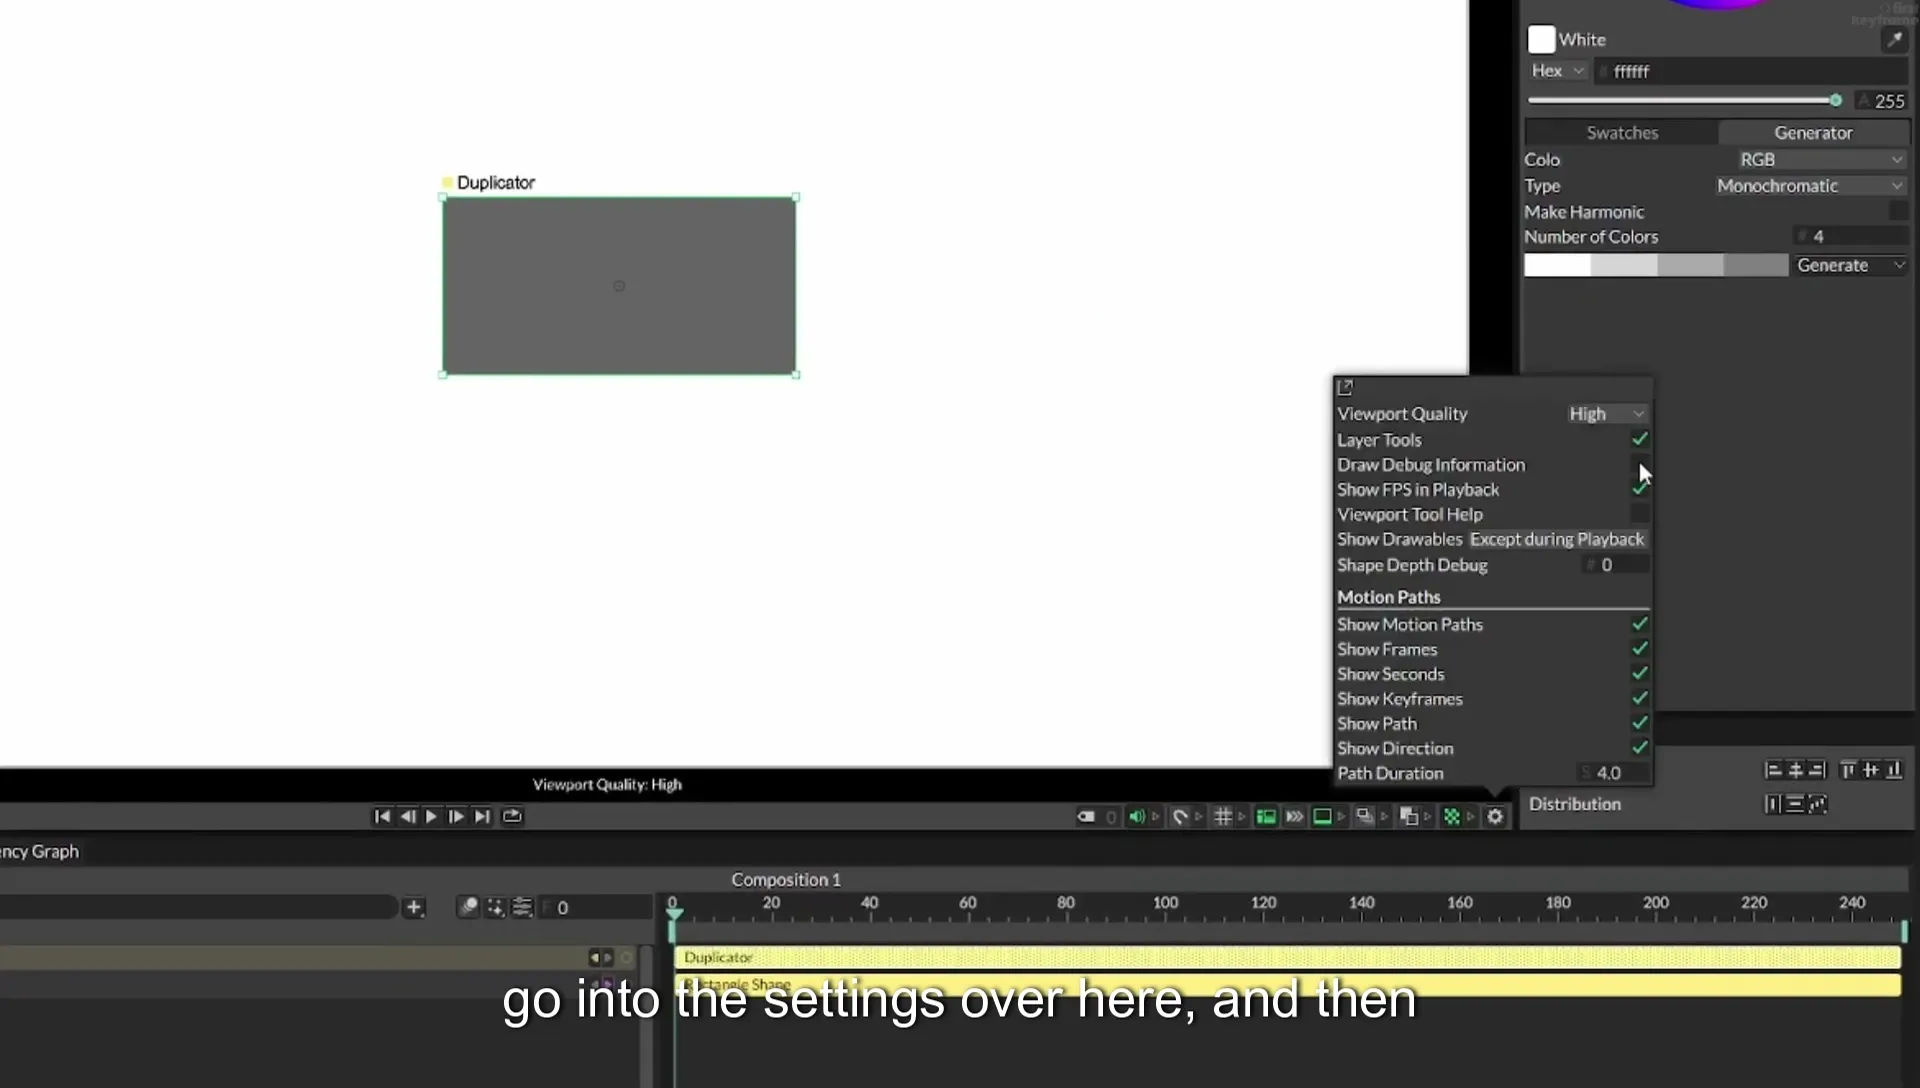Click the hex value ffffff field
Screen dimensions: 1920x1088
point(1750,71)
